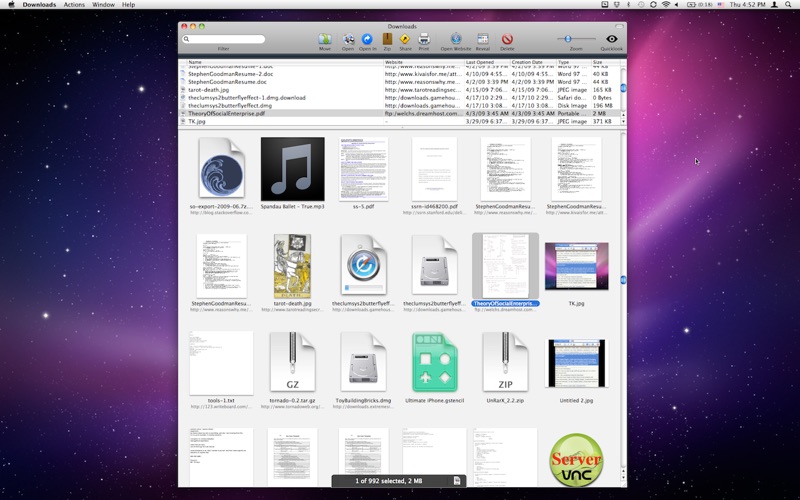Open the Window menu in menu bar
The height and width of the screenshot is (500, 800).
103,5
